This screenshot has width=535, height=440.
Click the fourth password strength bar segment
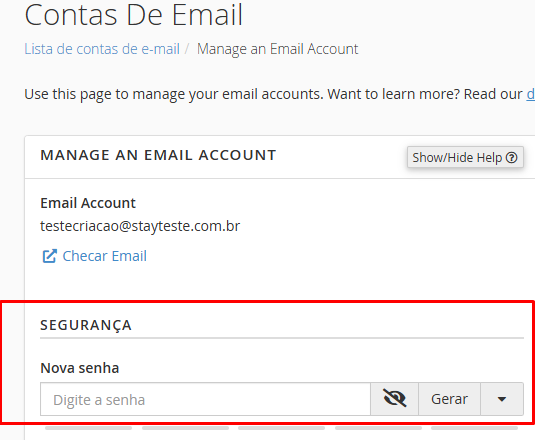(x=378, y=428)
